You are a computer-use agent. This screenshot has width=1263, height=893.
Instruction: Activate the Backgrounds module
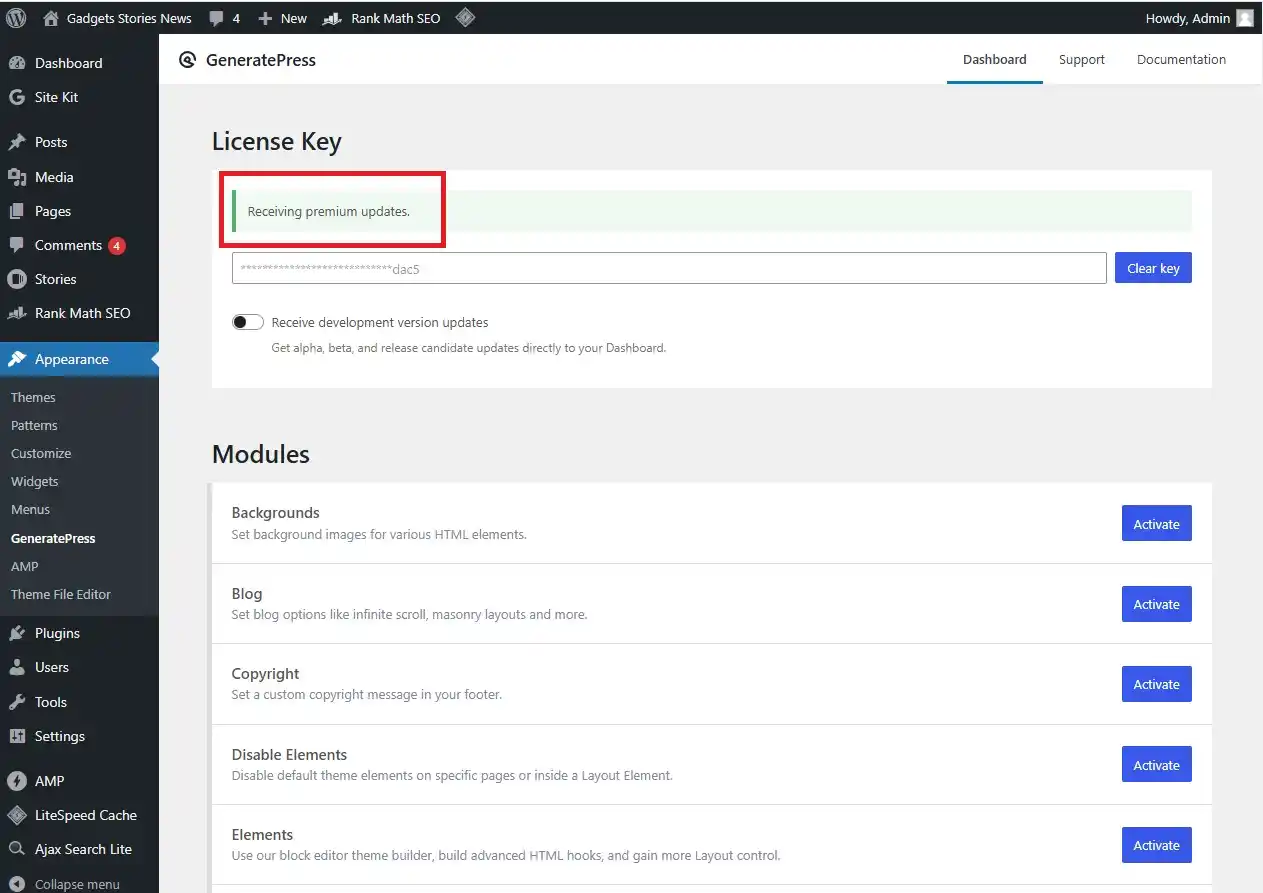click(1156, 524)
